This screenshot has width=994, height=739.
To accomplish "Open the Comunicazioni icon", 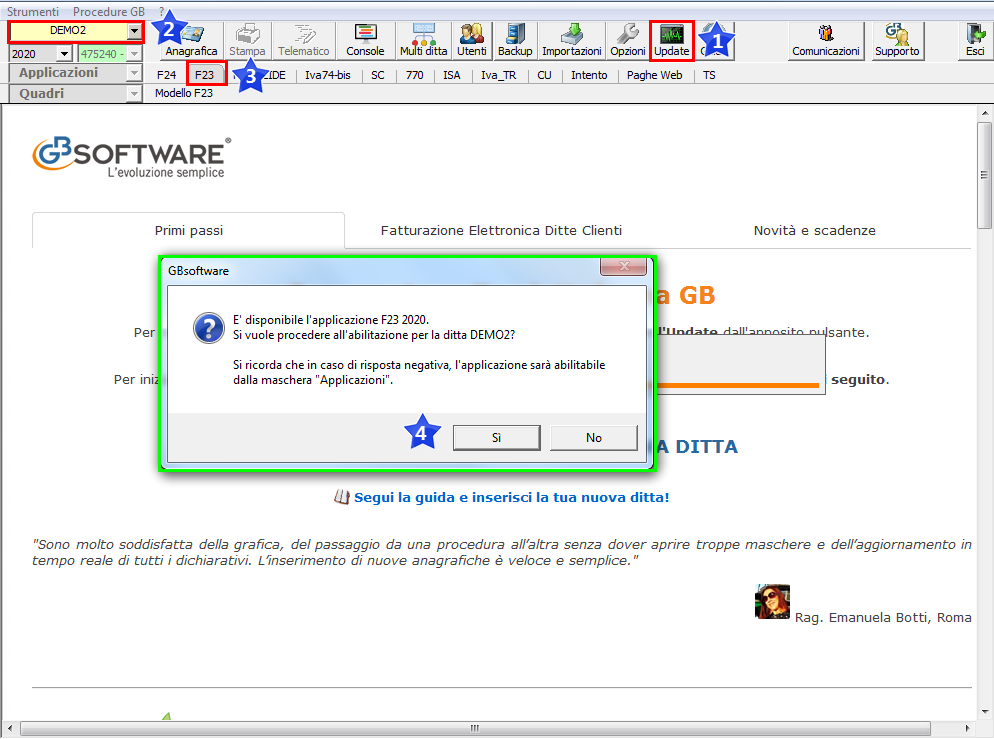I will (x=825, y=41).
